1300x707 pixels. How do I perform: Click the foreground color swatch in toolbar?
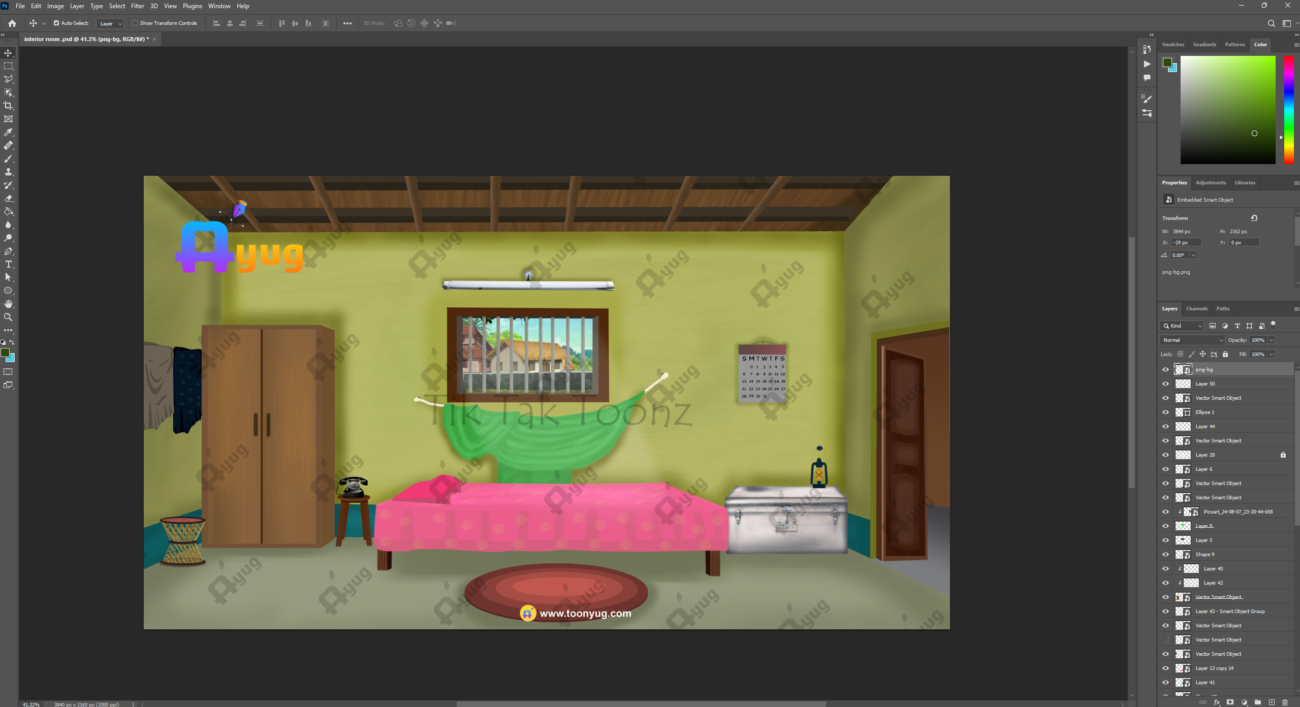[x=6, y=353]
